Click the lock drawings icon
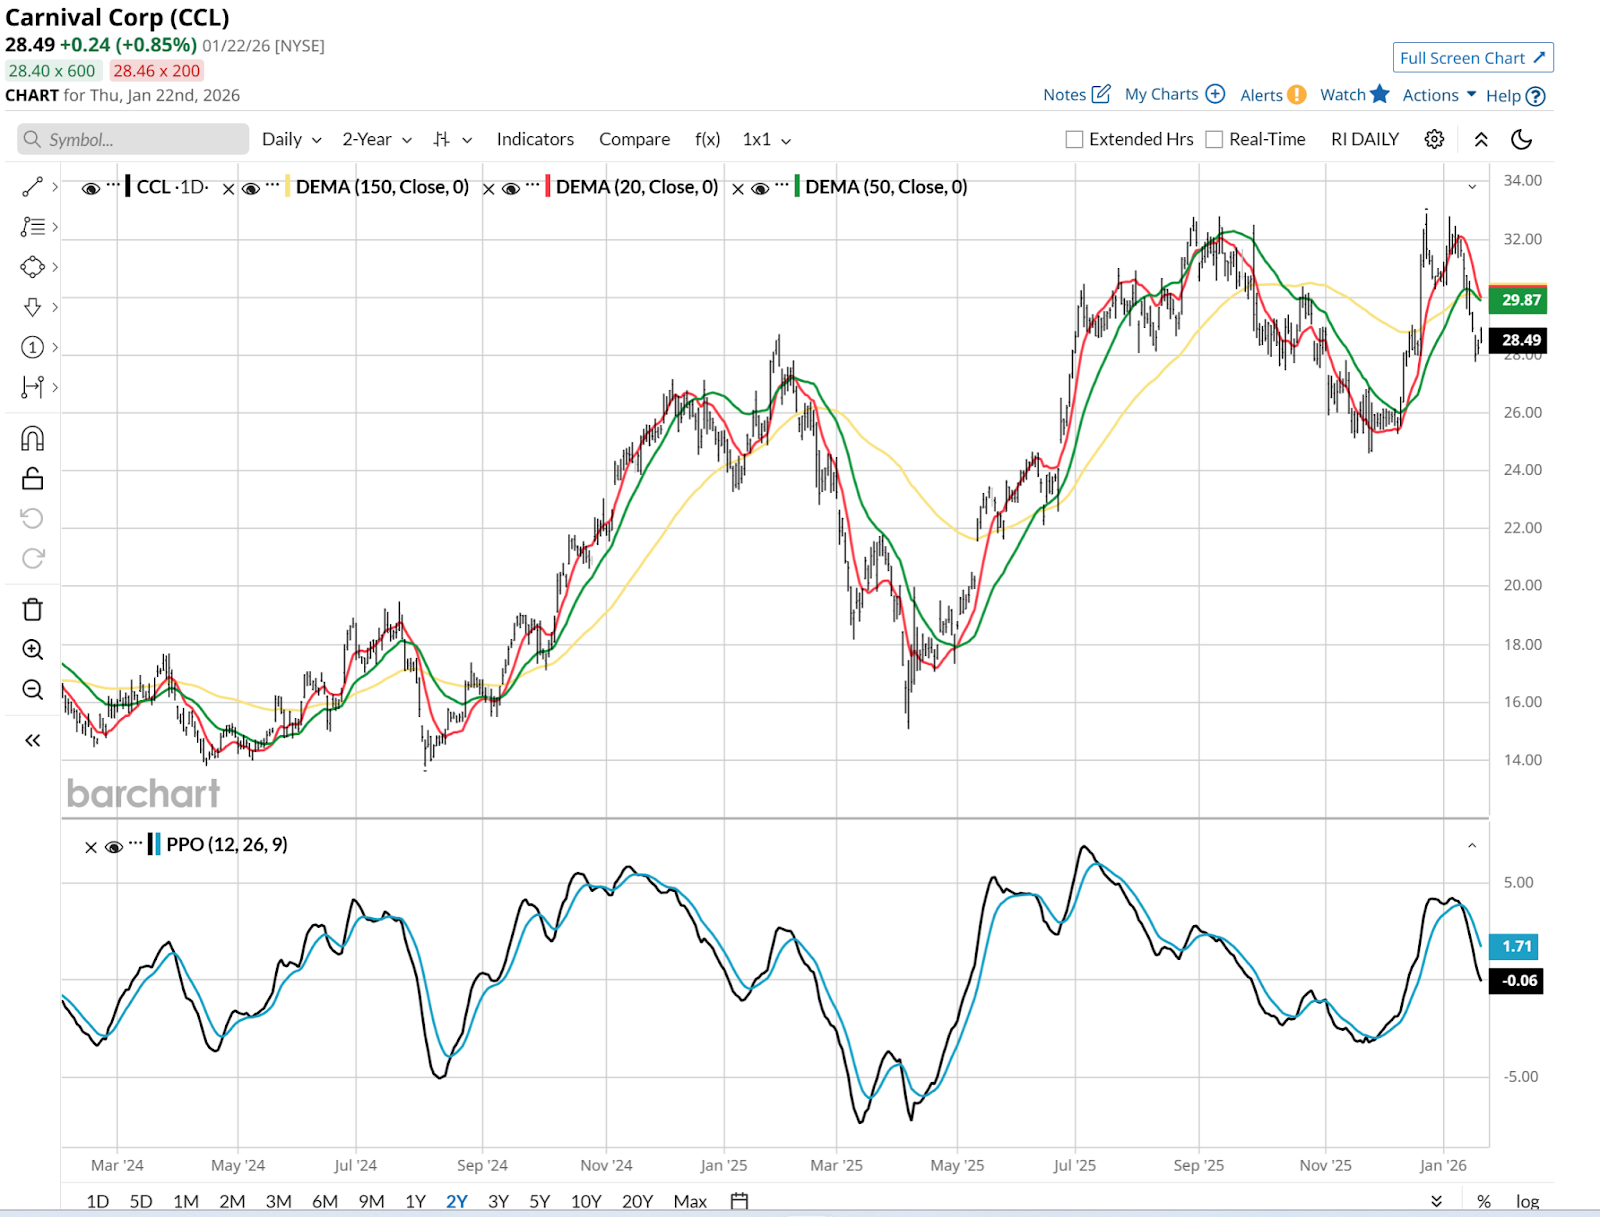The image size is (1600, 1217). click(x=32, y=479)
